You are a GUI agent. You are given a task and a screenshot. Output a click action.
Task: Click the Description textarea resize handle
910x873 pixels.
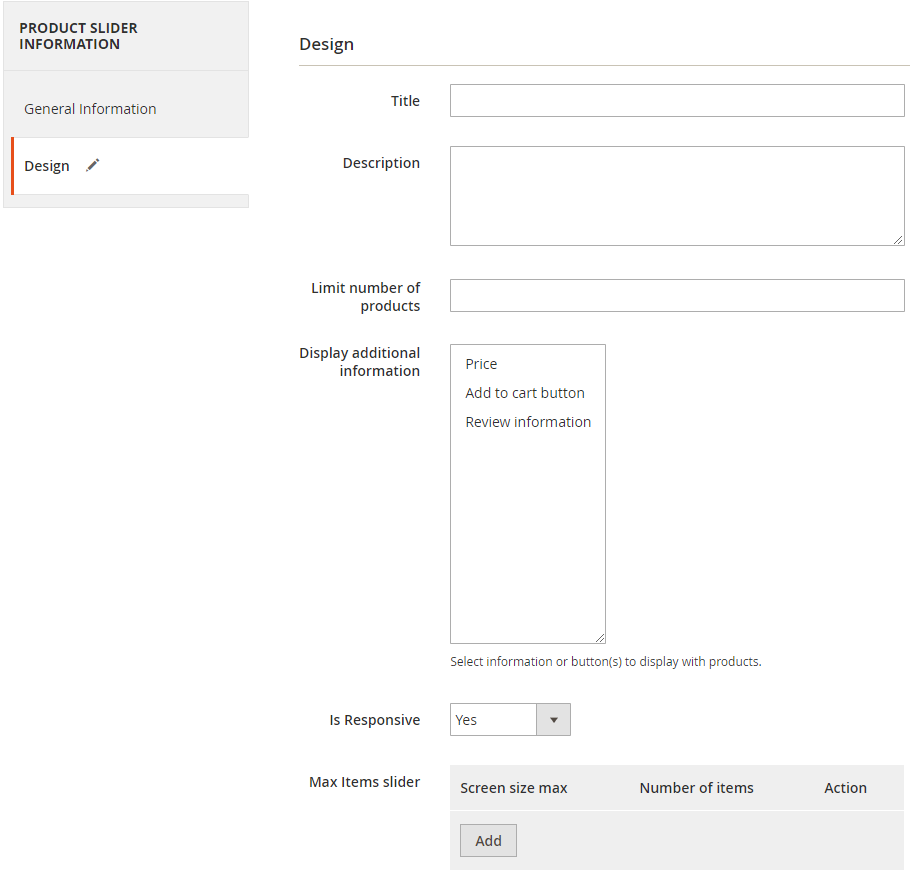tap(898, 239)
